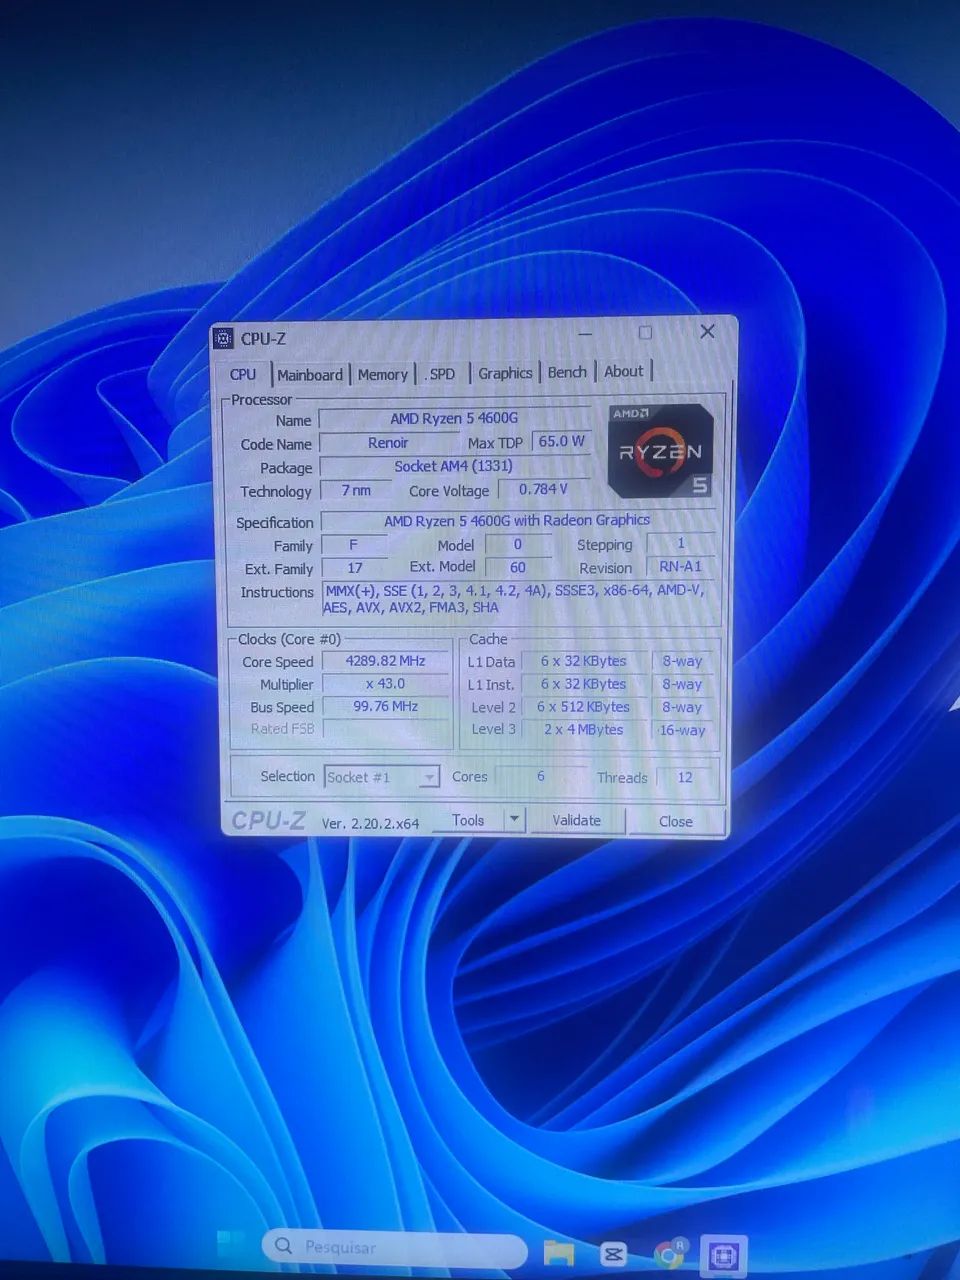Click the Tools button

[468, 820]
